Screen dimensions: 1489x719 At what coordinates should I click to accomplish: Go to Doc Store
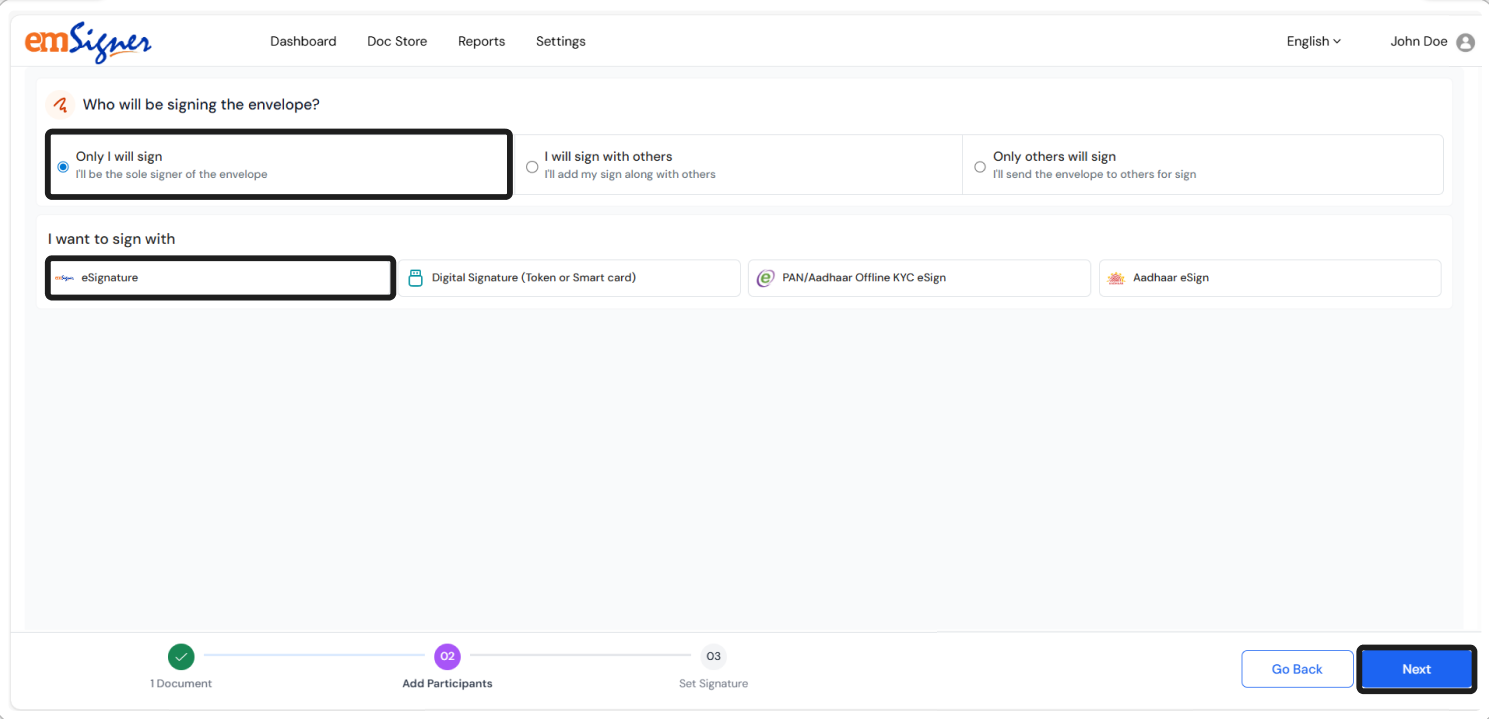coord(397,42)
